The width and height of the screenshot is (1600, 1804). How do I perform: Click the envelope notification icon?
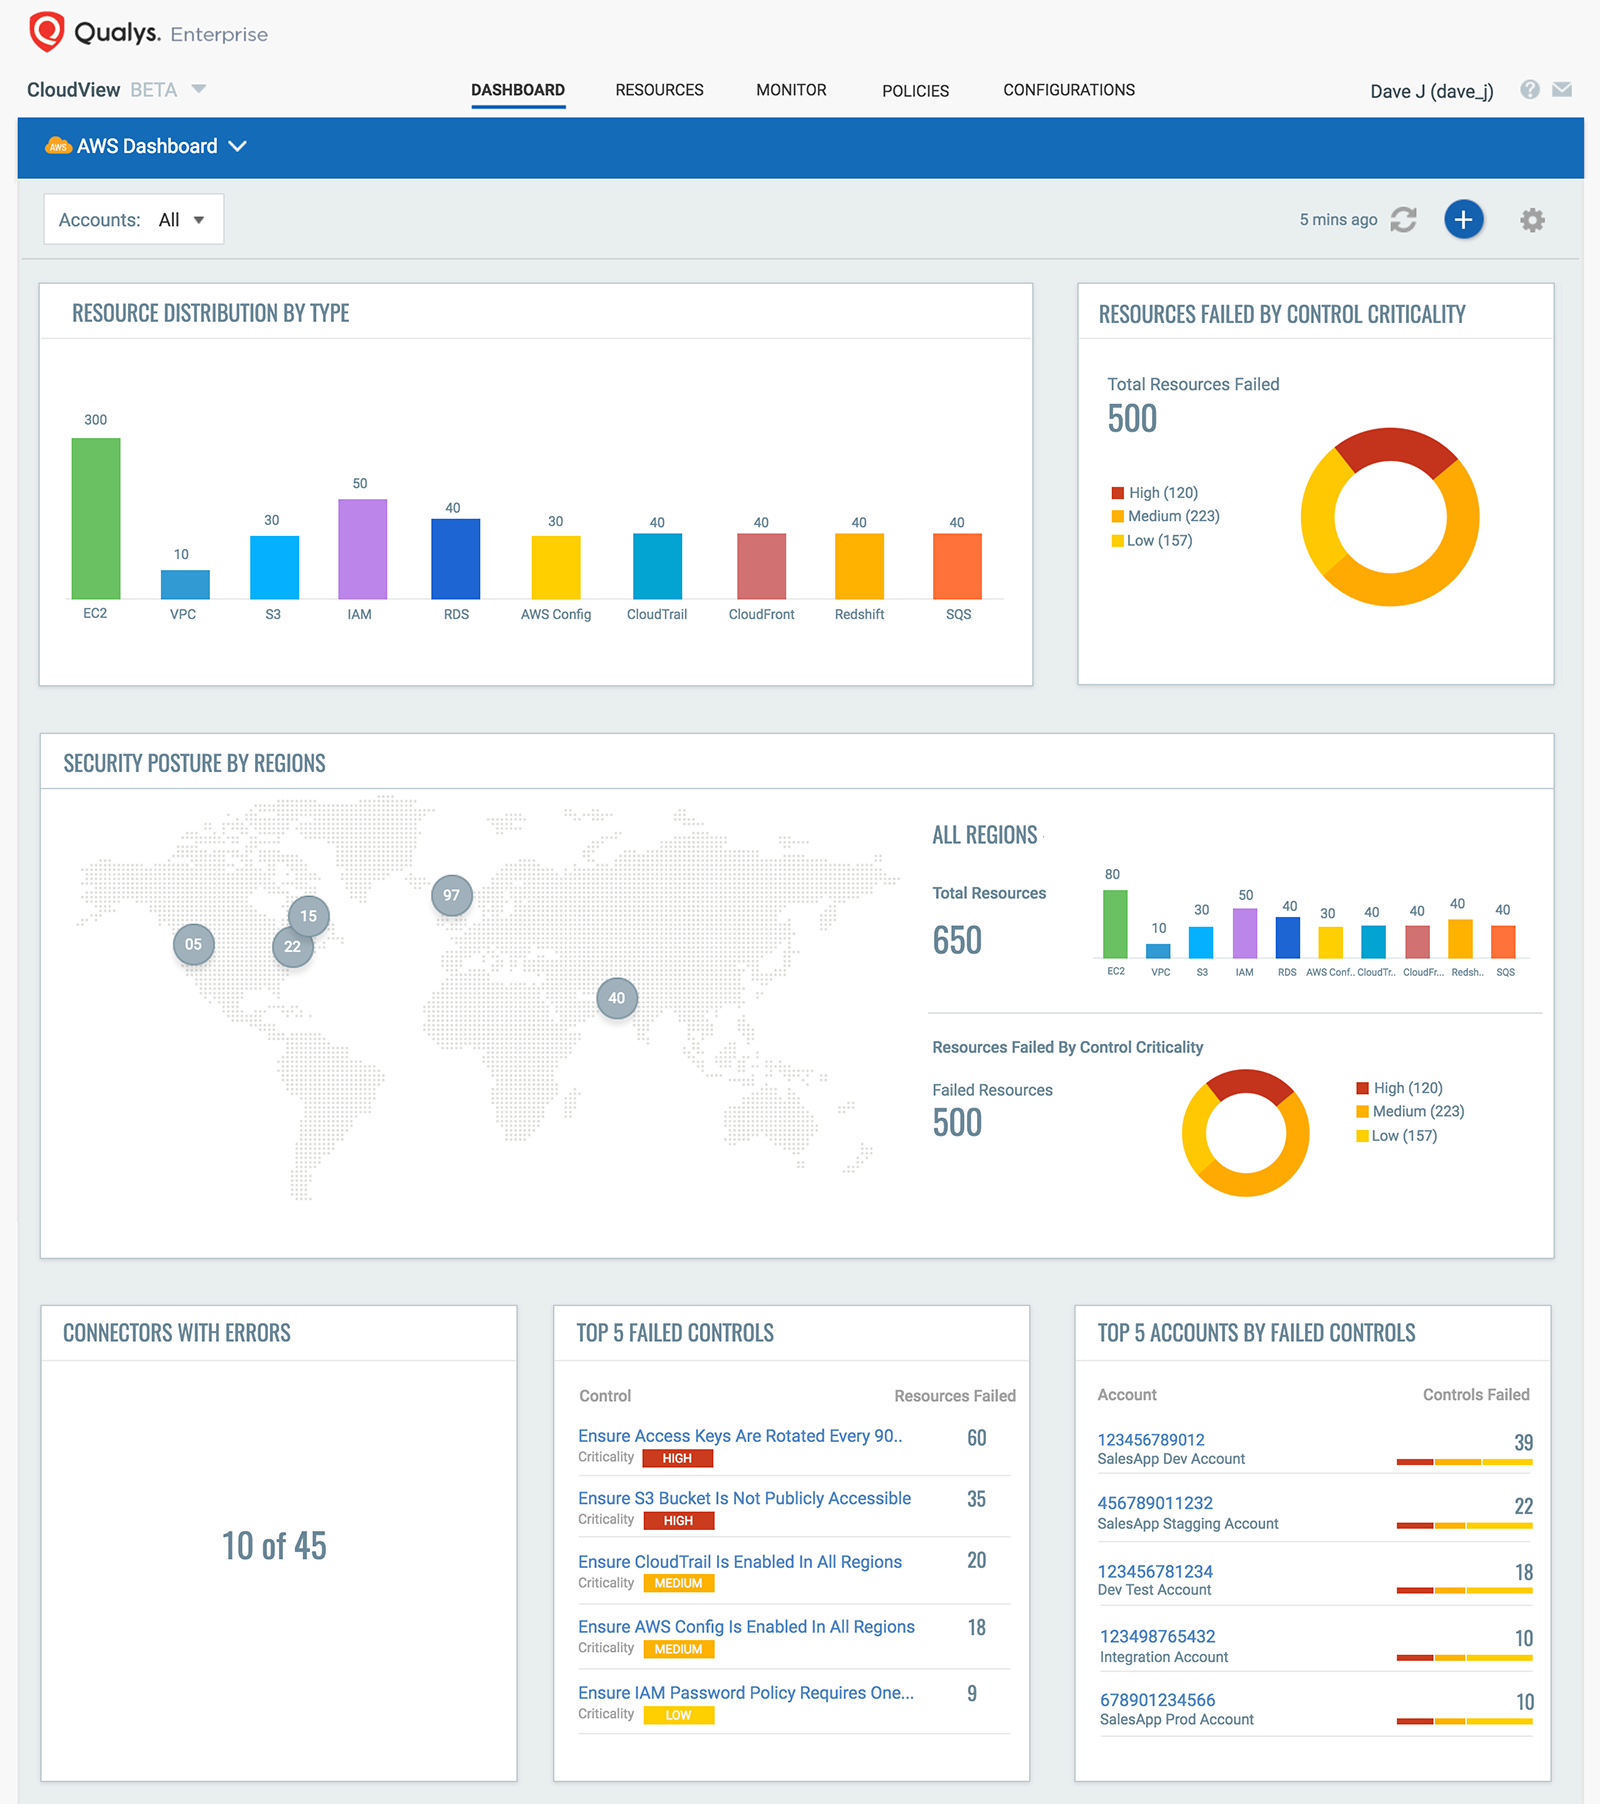coord(1561,90)
